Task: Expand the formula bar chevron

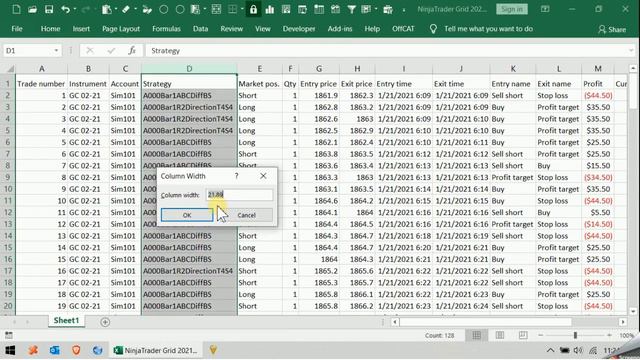Action: pos(631,51)
